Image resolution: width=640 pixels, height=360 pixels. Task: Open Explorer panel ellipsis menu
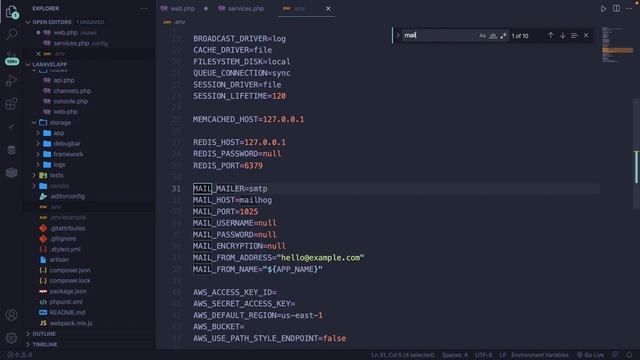[144, 9]
